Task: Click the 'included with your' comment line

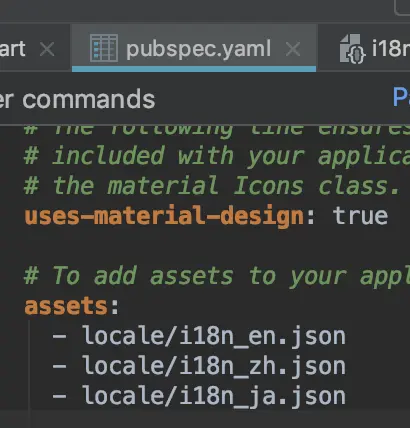Action: coord(217,156)
